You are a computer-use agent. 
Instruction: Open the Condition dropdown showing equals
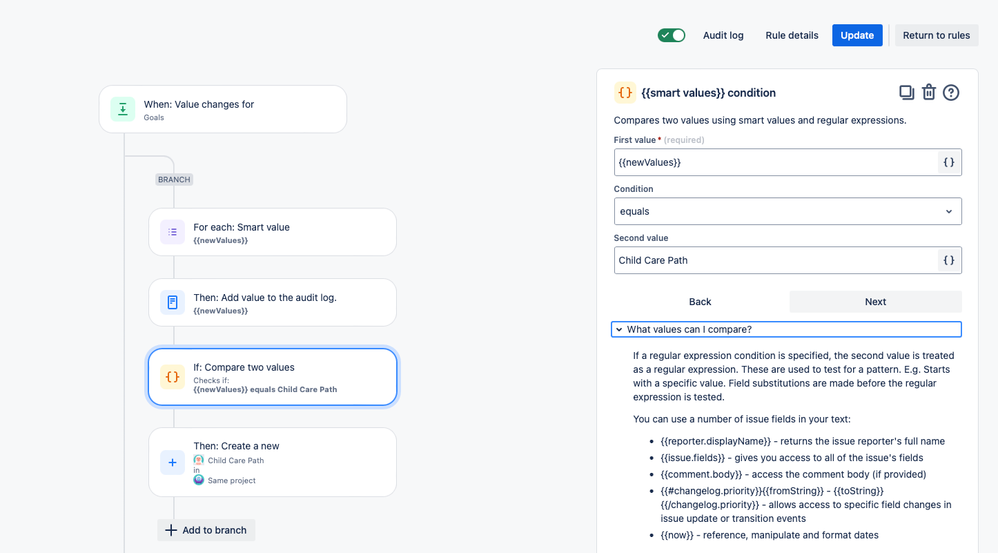(x=787, y=211)
